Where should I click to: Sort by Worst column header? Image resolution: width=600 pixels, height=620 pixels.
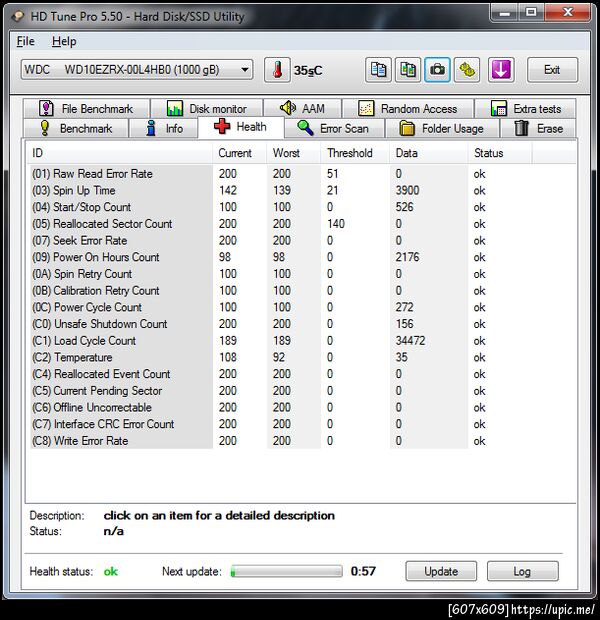click(x=294, y=153)
